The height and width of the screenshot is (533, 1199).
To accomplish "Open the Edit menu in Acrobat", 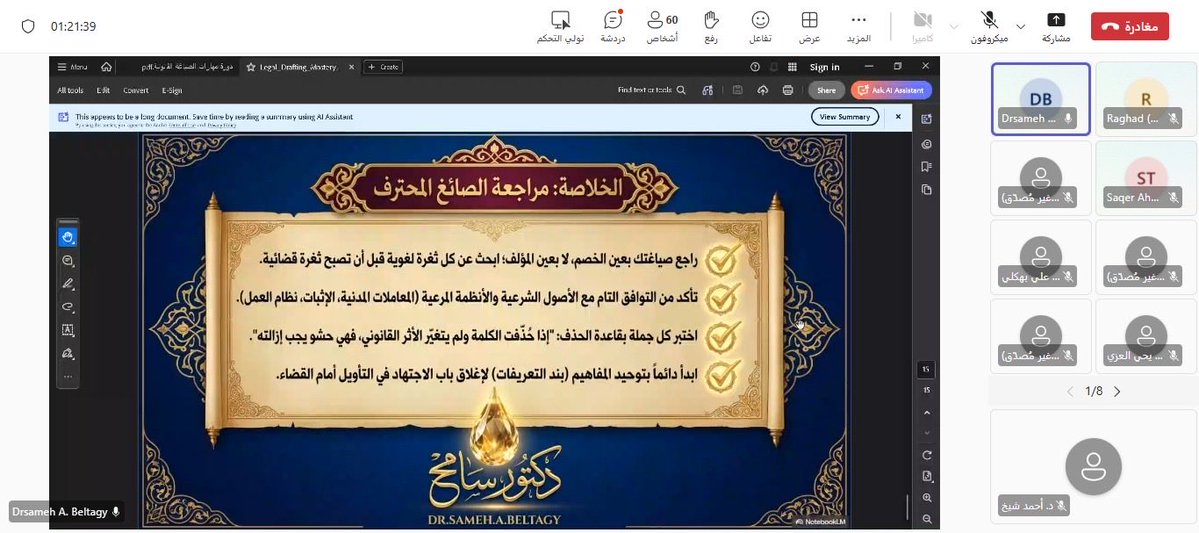I will pos(103,90).
